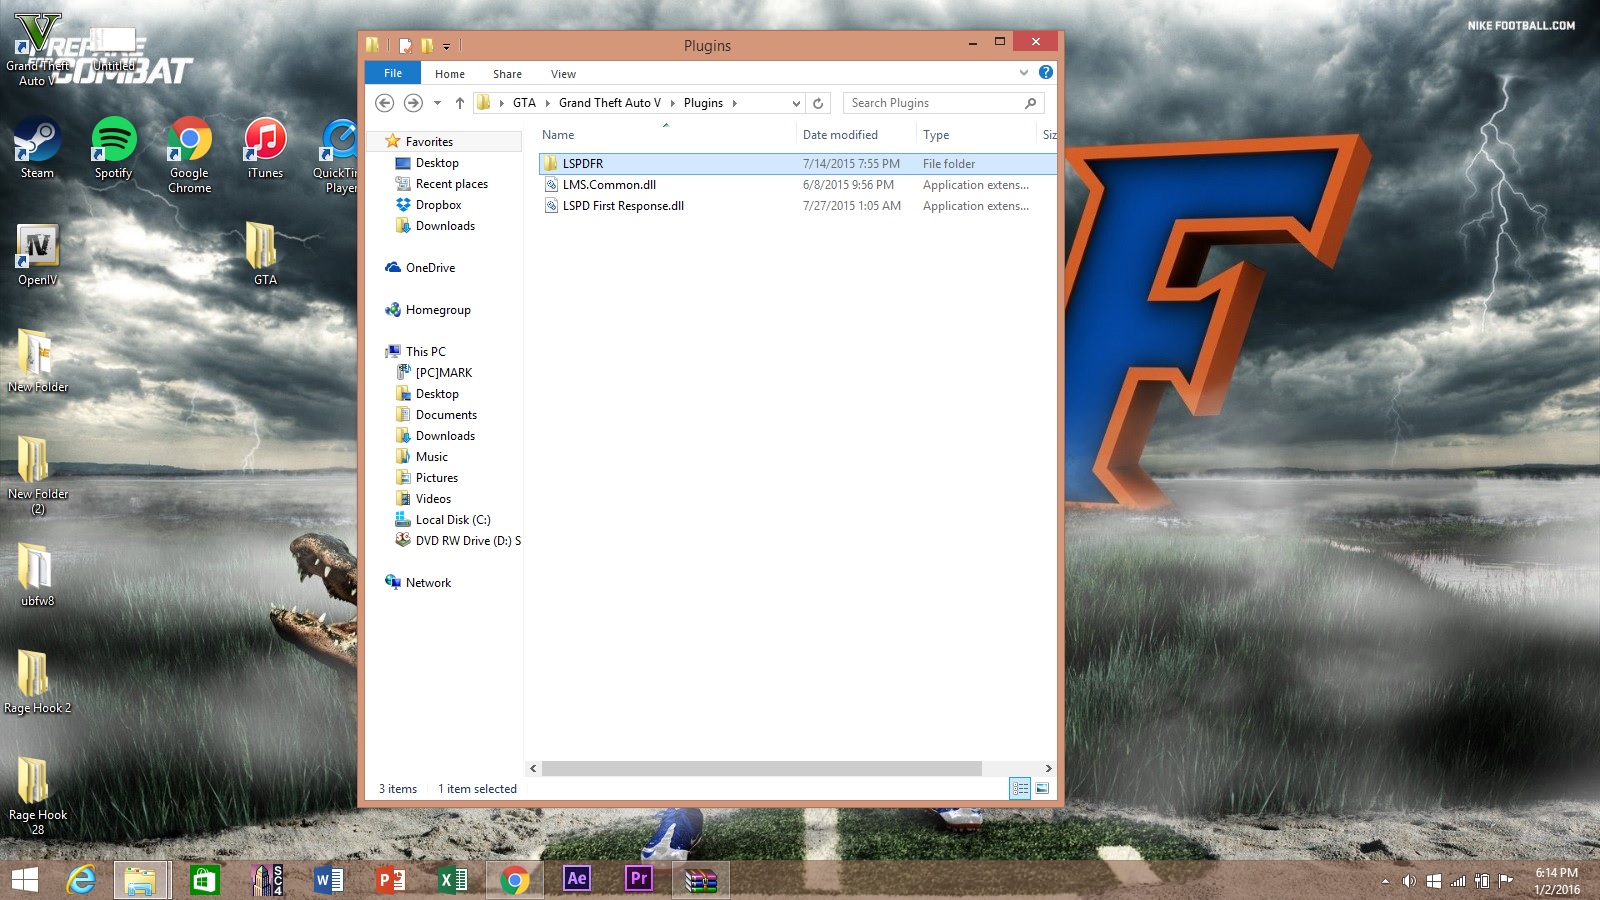Open the File menu tab
Image resolution: width=1600 pixels, height=900 pixels.
393,73
